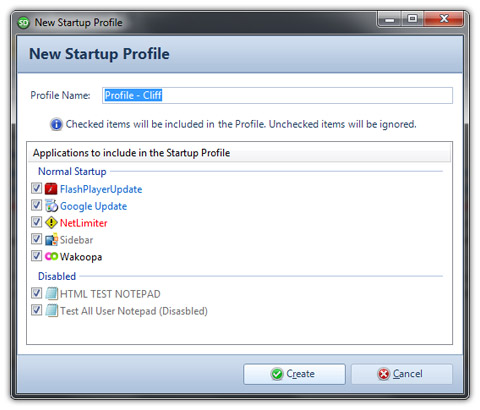Toggle the Sidebar checkbox
Screen dimensions: 480x410
(x=36, y=239)
